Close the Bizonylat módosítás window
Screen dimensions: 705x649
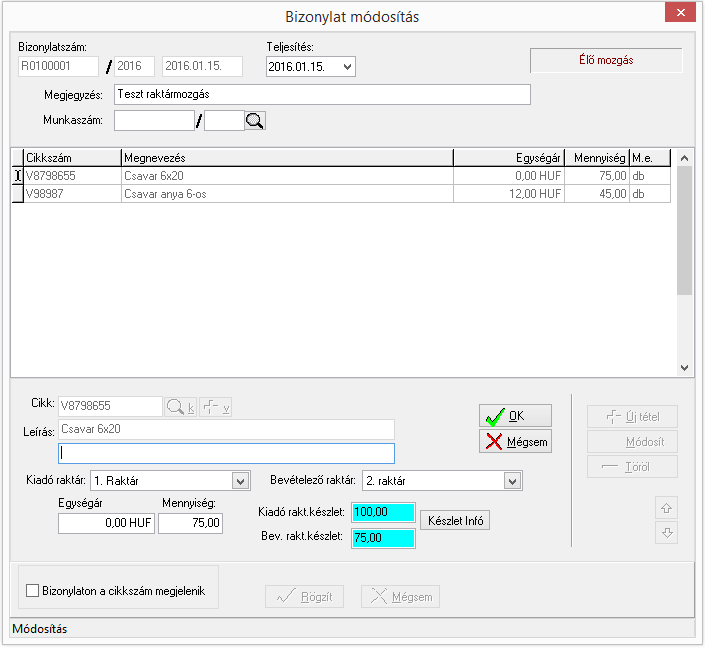(680, 13)
